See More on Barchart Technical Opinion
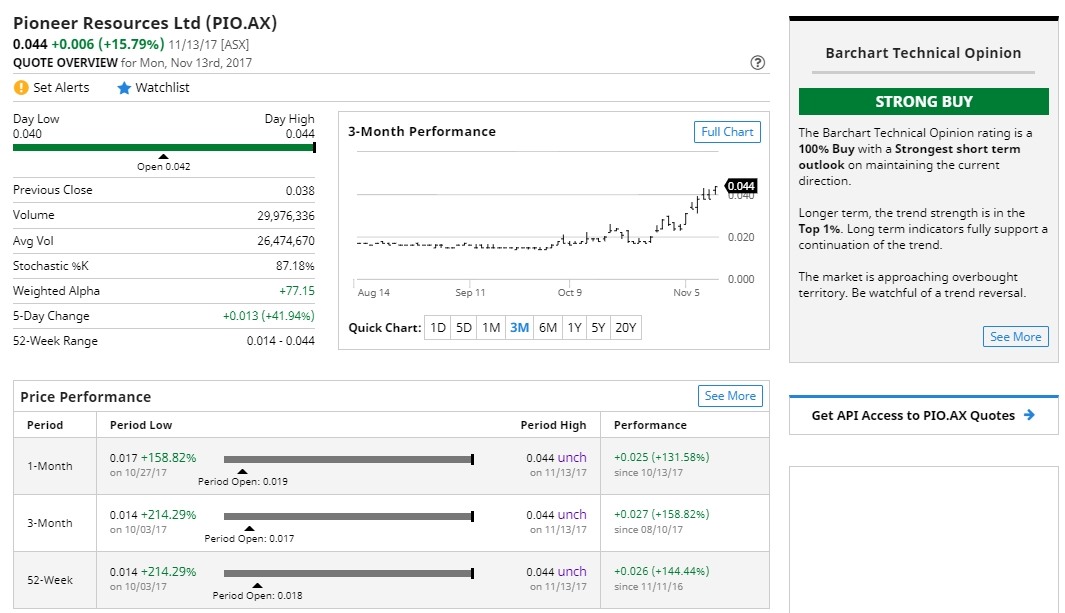Viewport: 1065px width, 613px height. click(x=1015, y=337)
